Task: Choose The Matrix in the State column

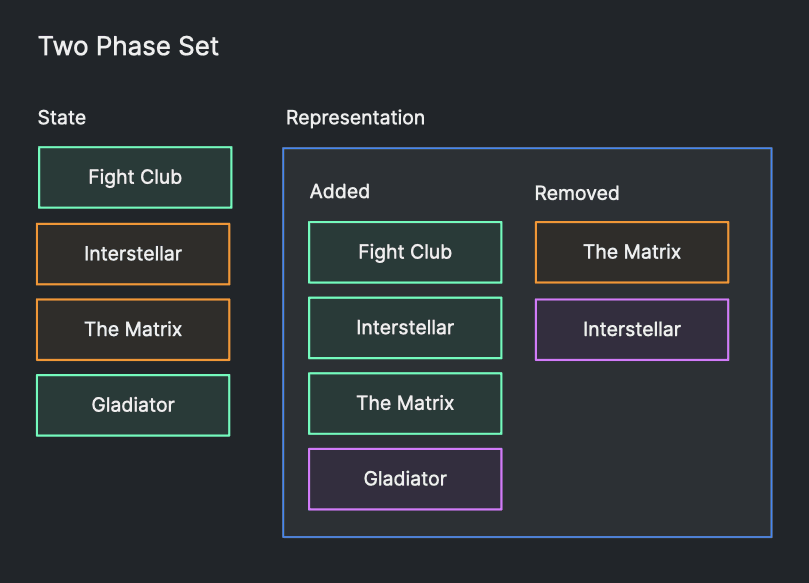Action: [133, 330]
